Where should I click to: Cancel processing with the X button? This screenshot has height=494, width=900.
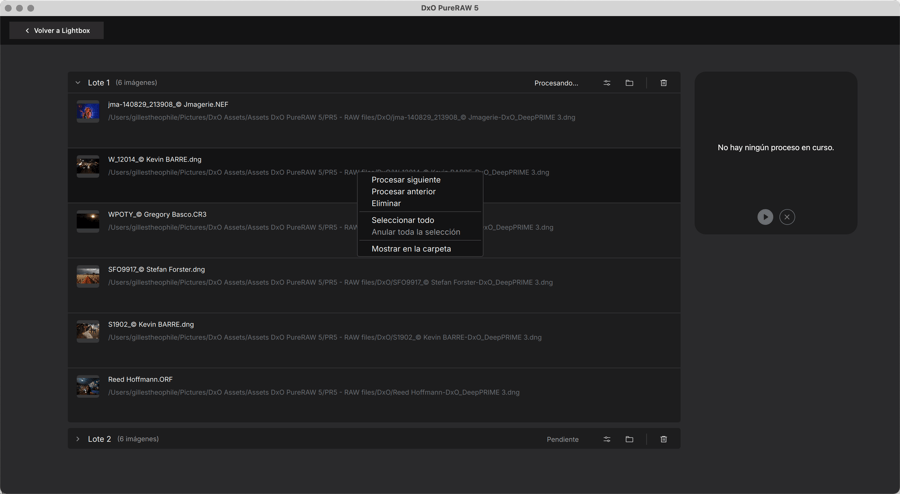point(787,217)
